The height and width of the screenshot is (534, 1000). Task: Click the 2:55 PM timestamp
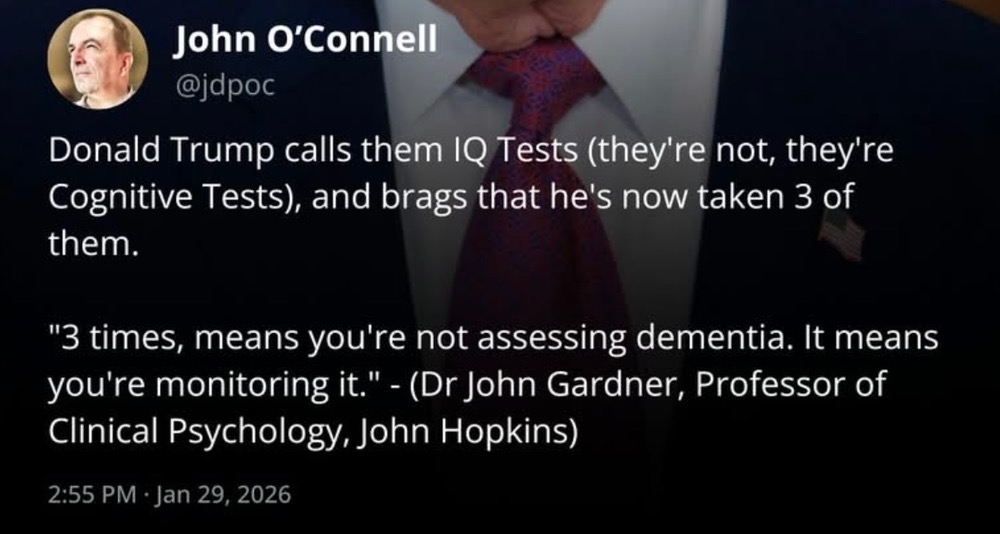coord(90,494)
